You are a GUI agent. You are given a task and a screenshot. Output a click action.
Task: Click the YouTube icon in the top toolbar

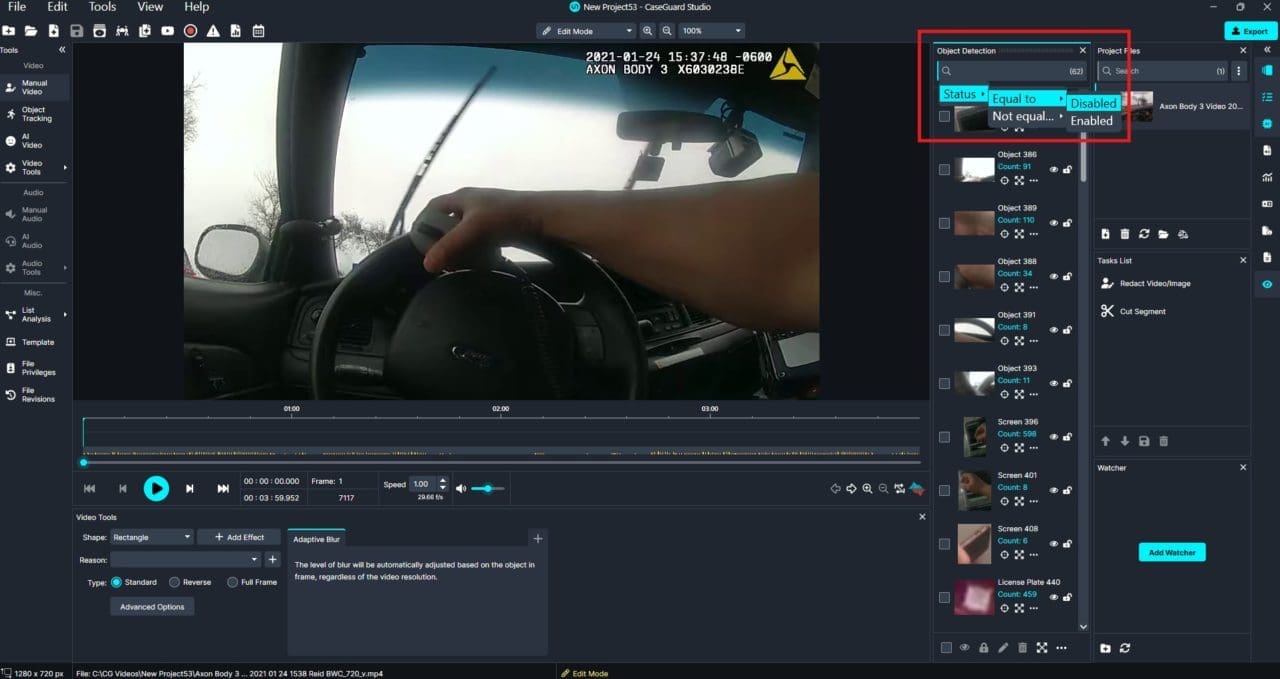coord(167,31)
